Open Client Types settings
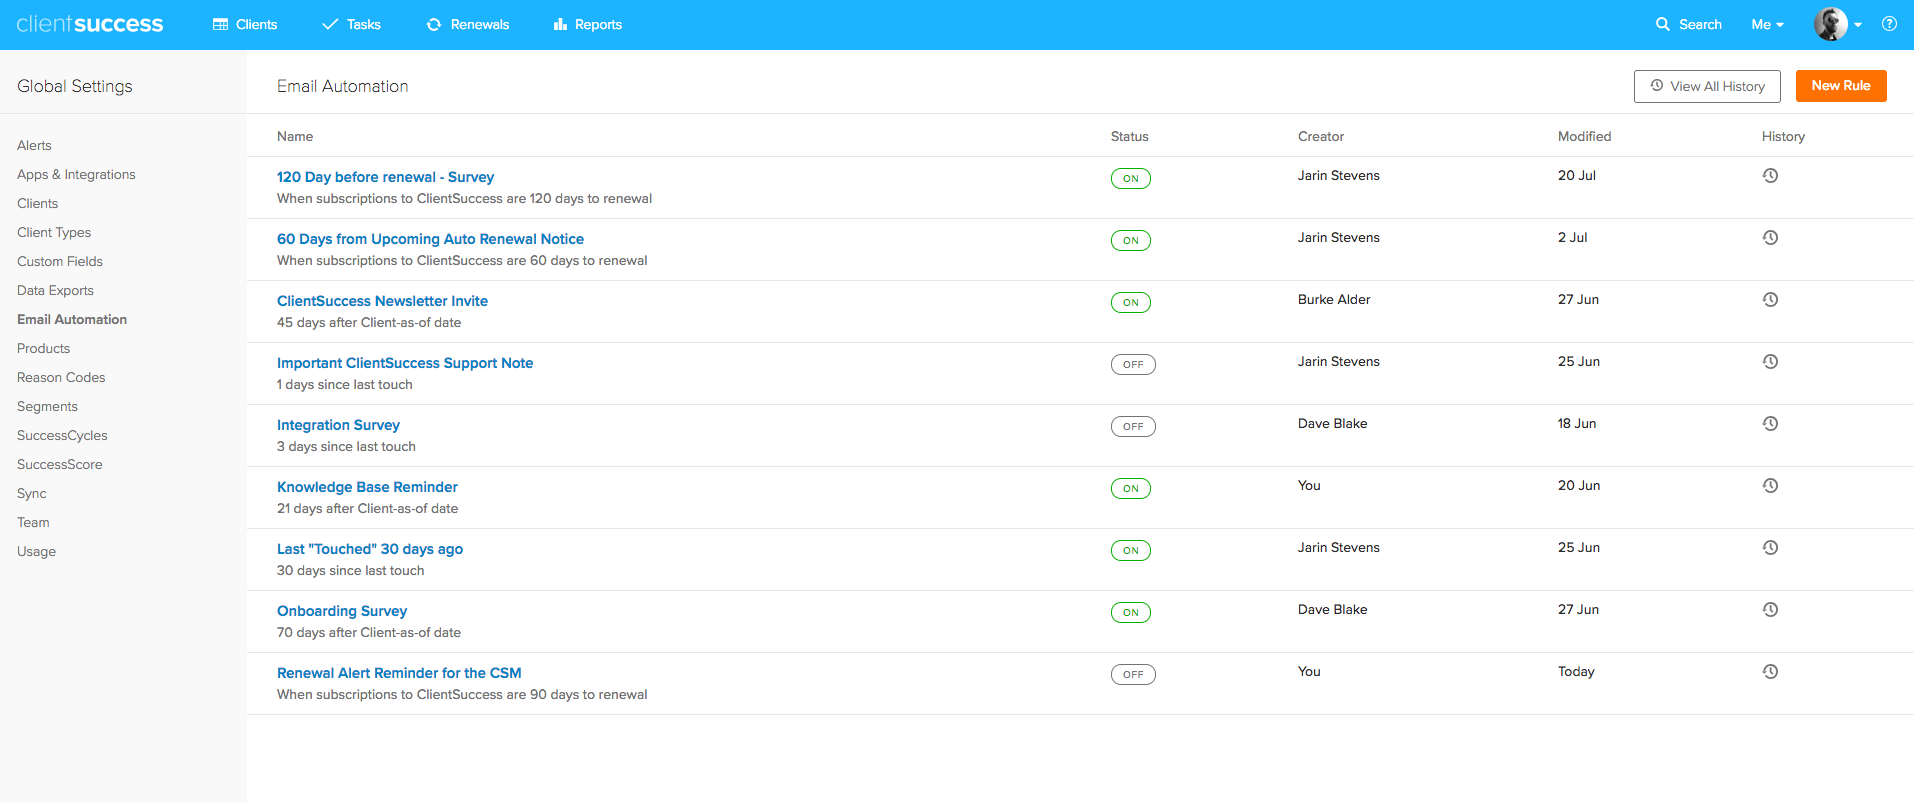1914x803 pixels. [54, 232]
